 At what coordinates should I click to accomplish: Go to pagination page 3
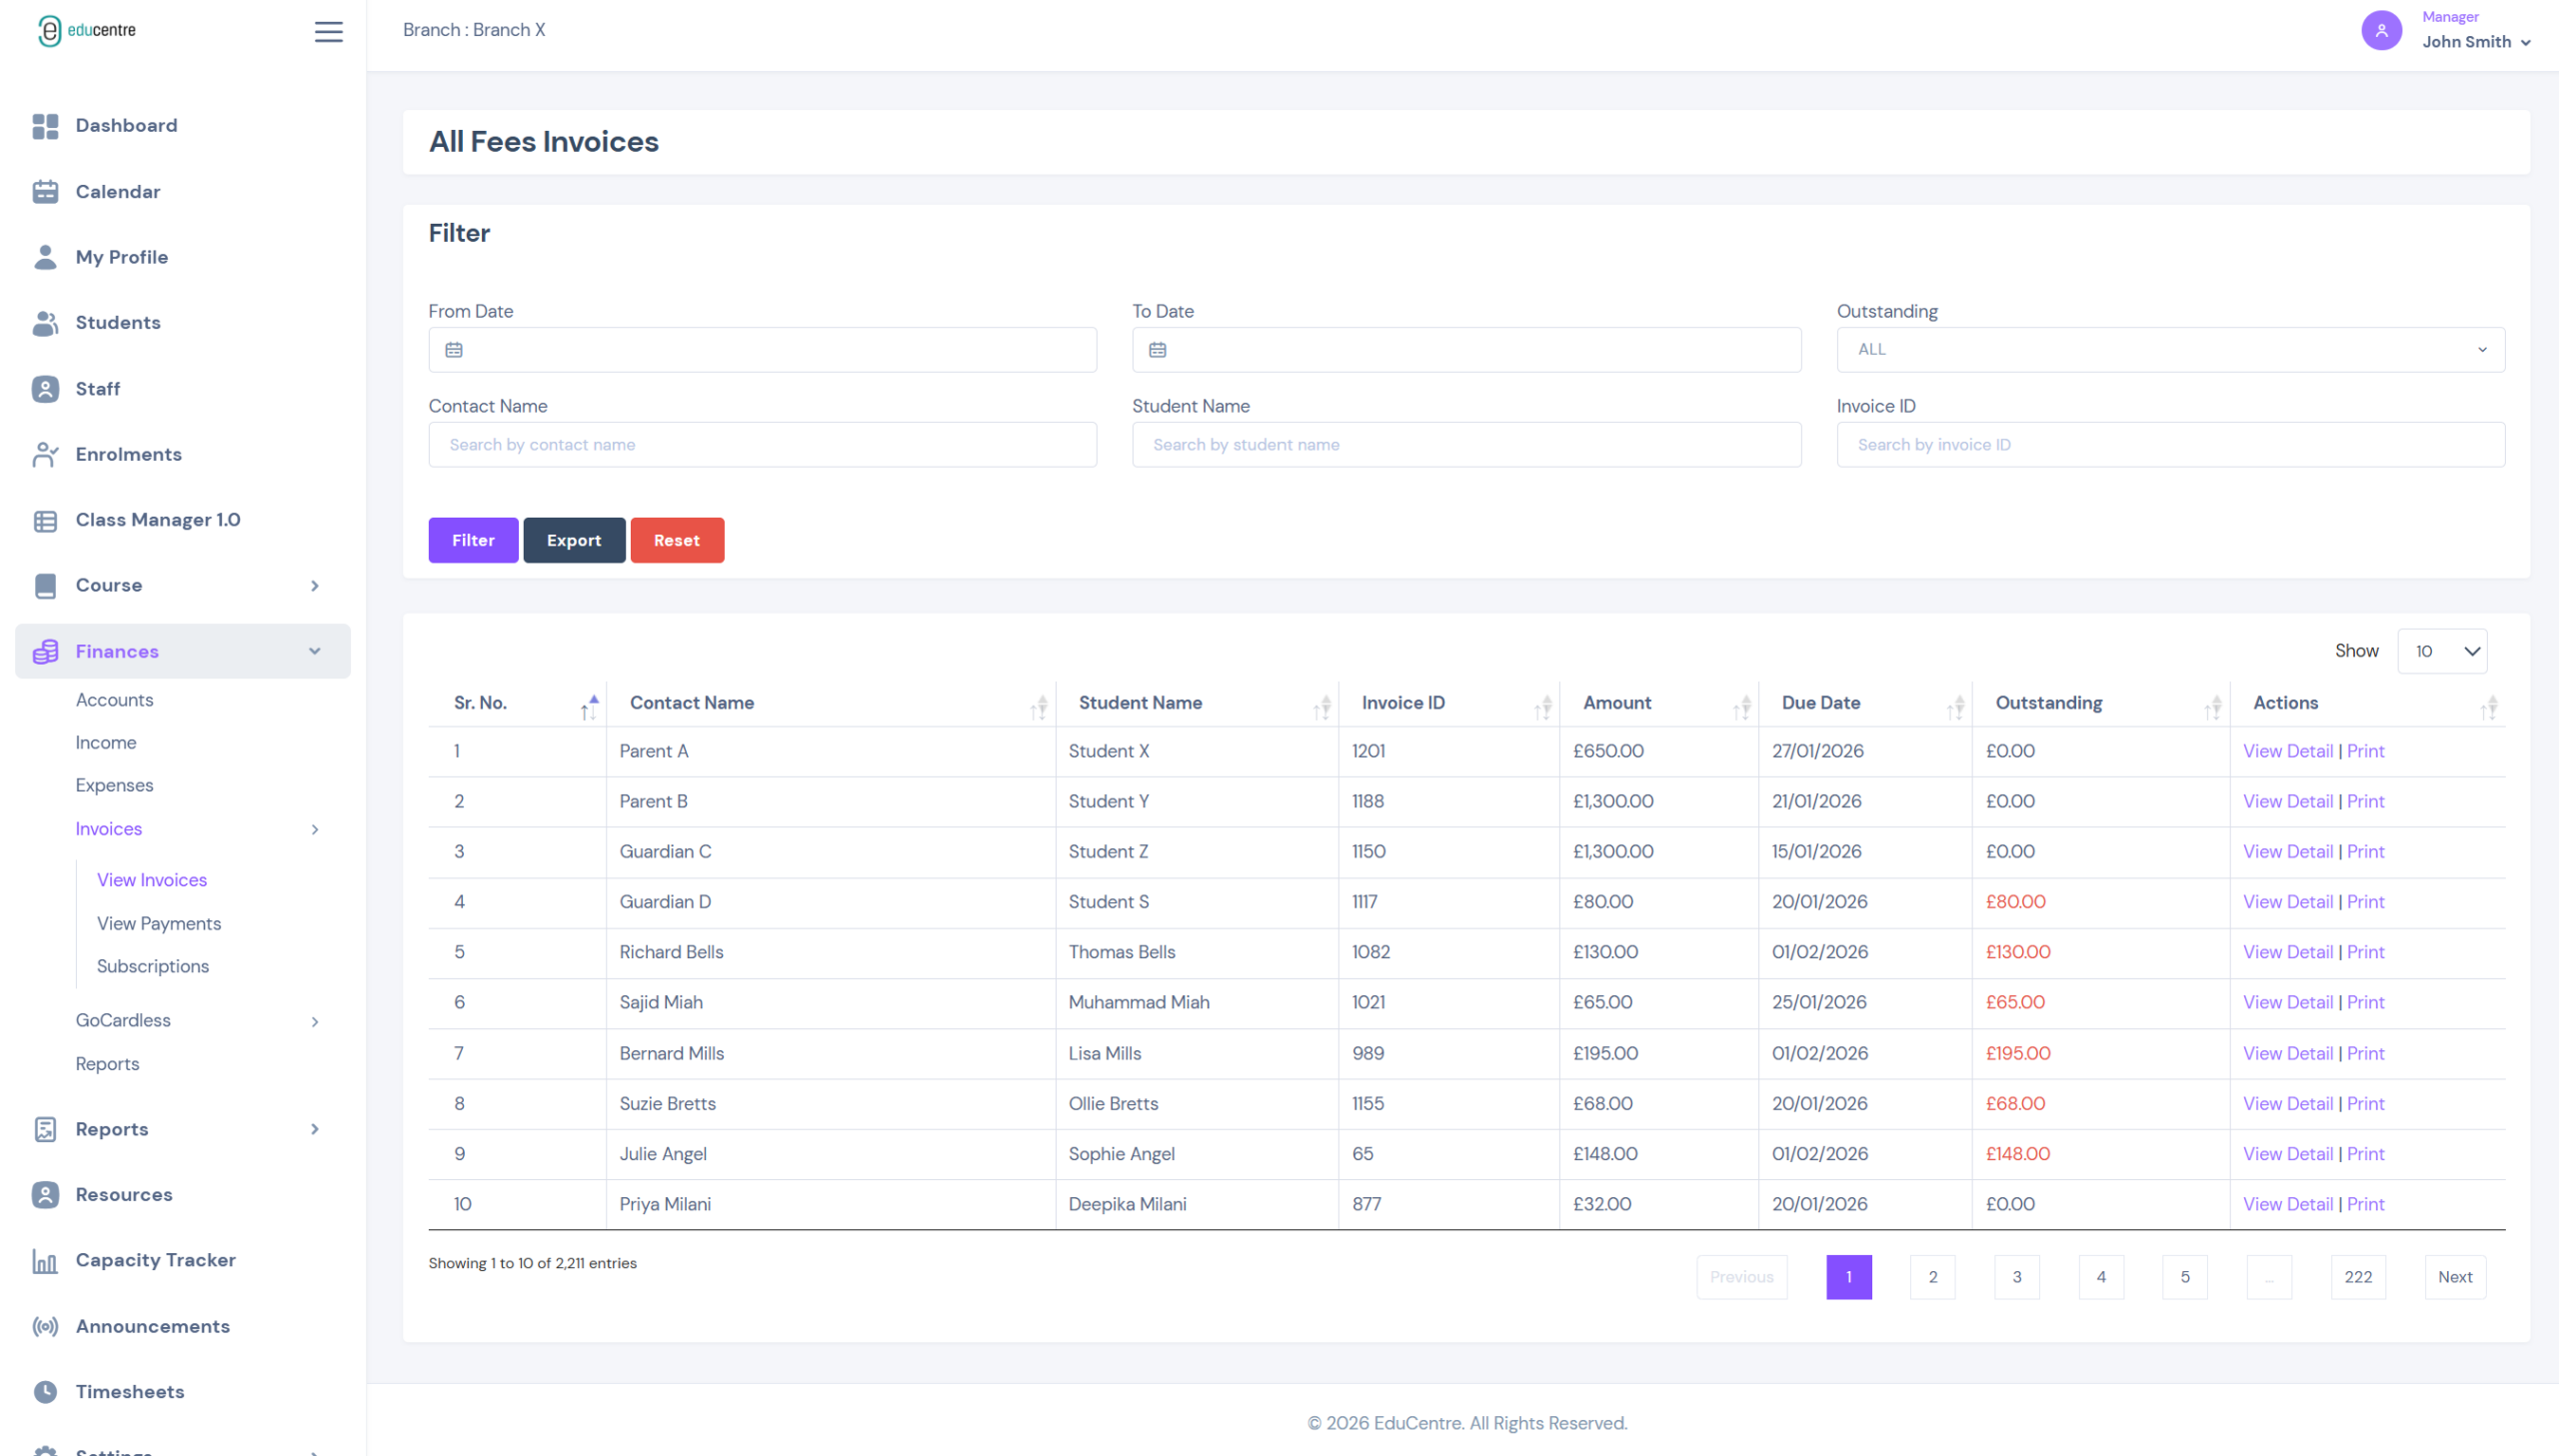point(2016,1277)
